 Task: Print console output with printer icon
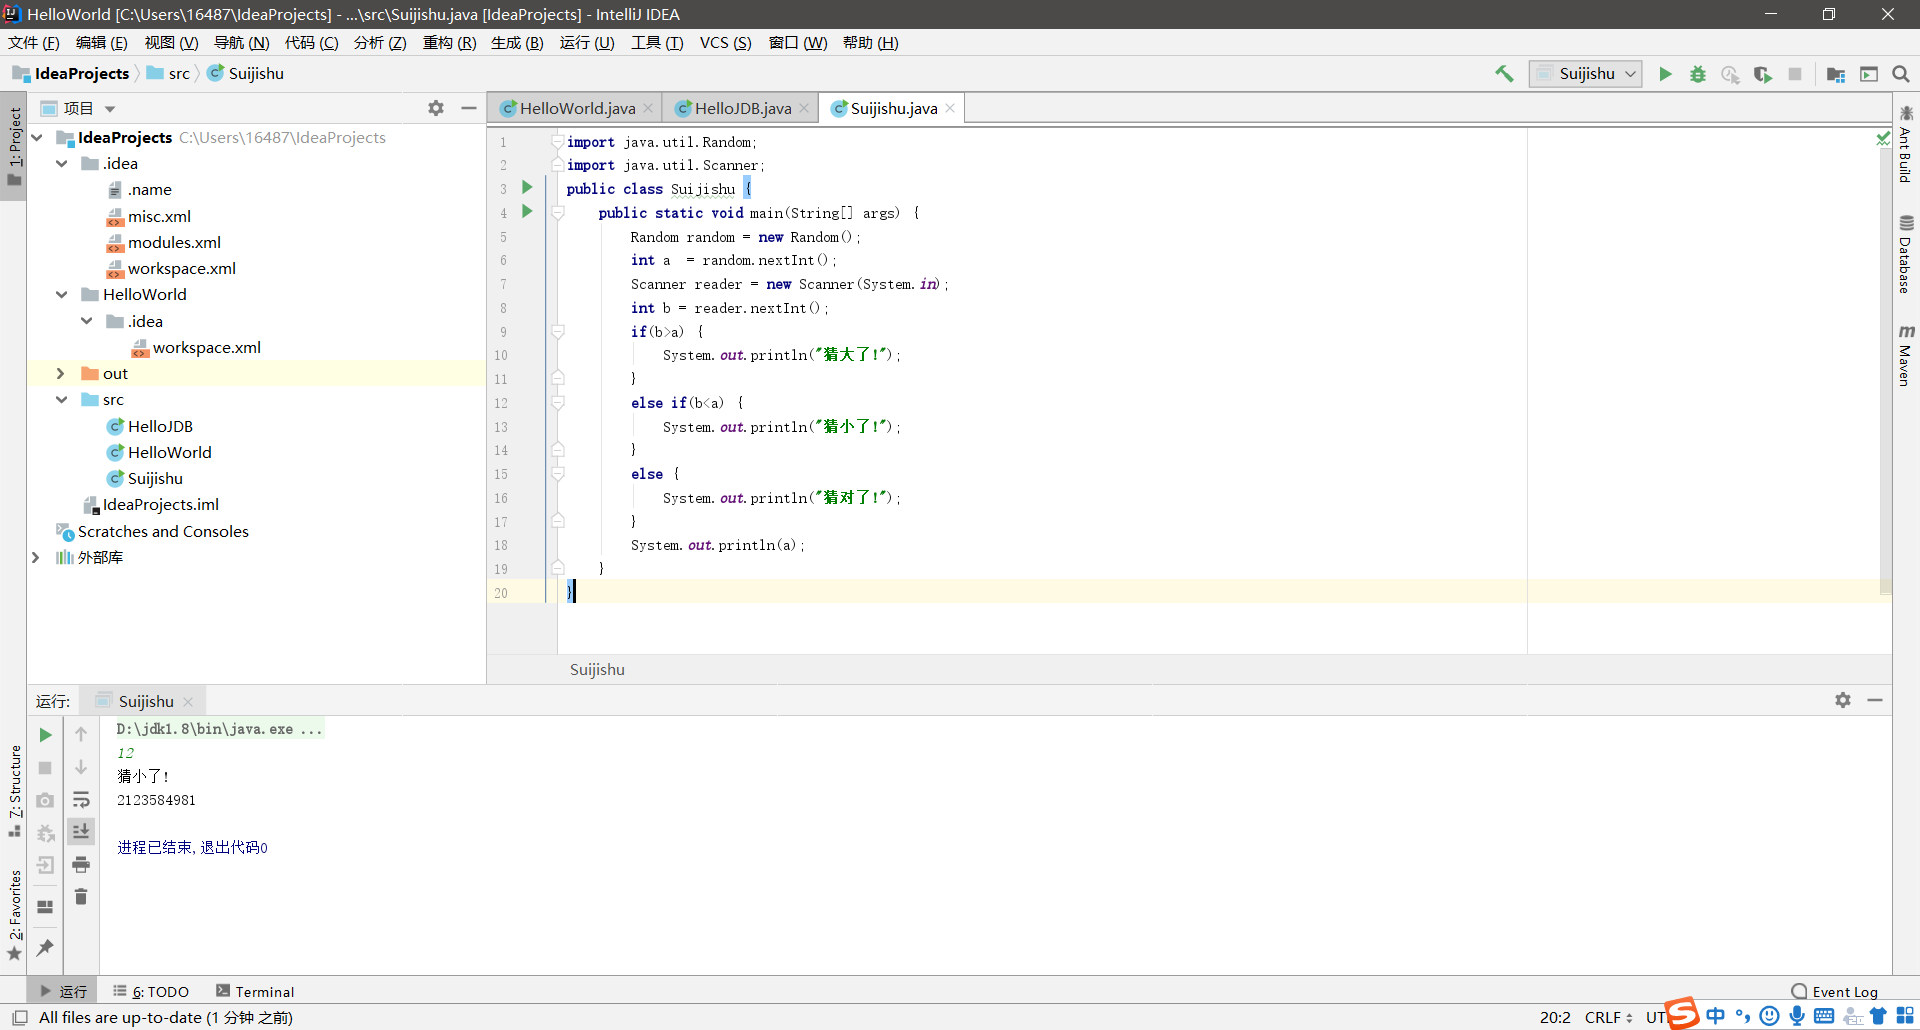click(x=81, y=864)
